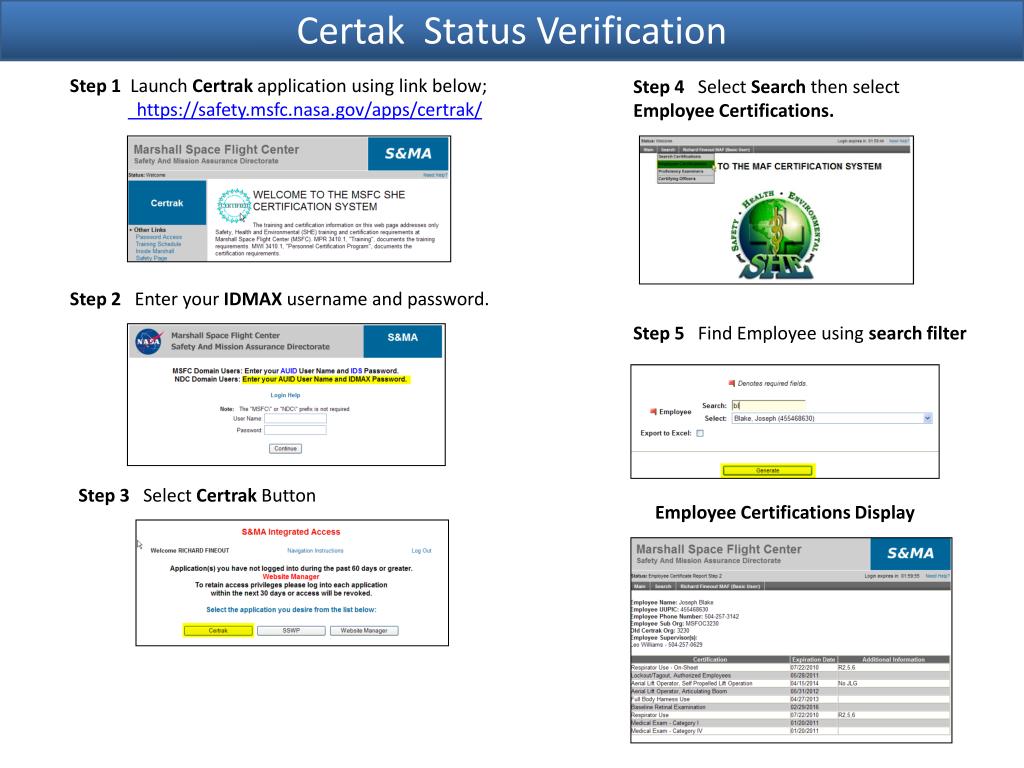Click the S&MA logo on the login page
Screen dimensions: 1024x768
point(402,340)
